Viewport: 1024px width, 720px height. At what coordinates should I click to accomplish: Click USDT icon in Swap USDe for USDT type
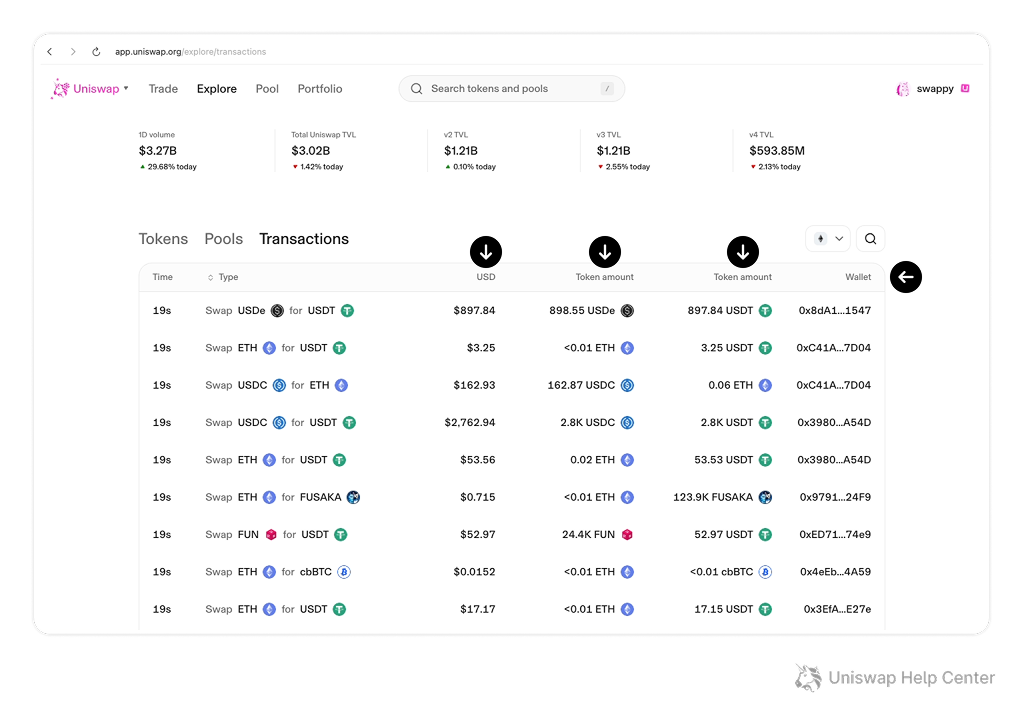[347, 310]
